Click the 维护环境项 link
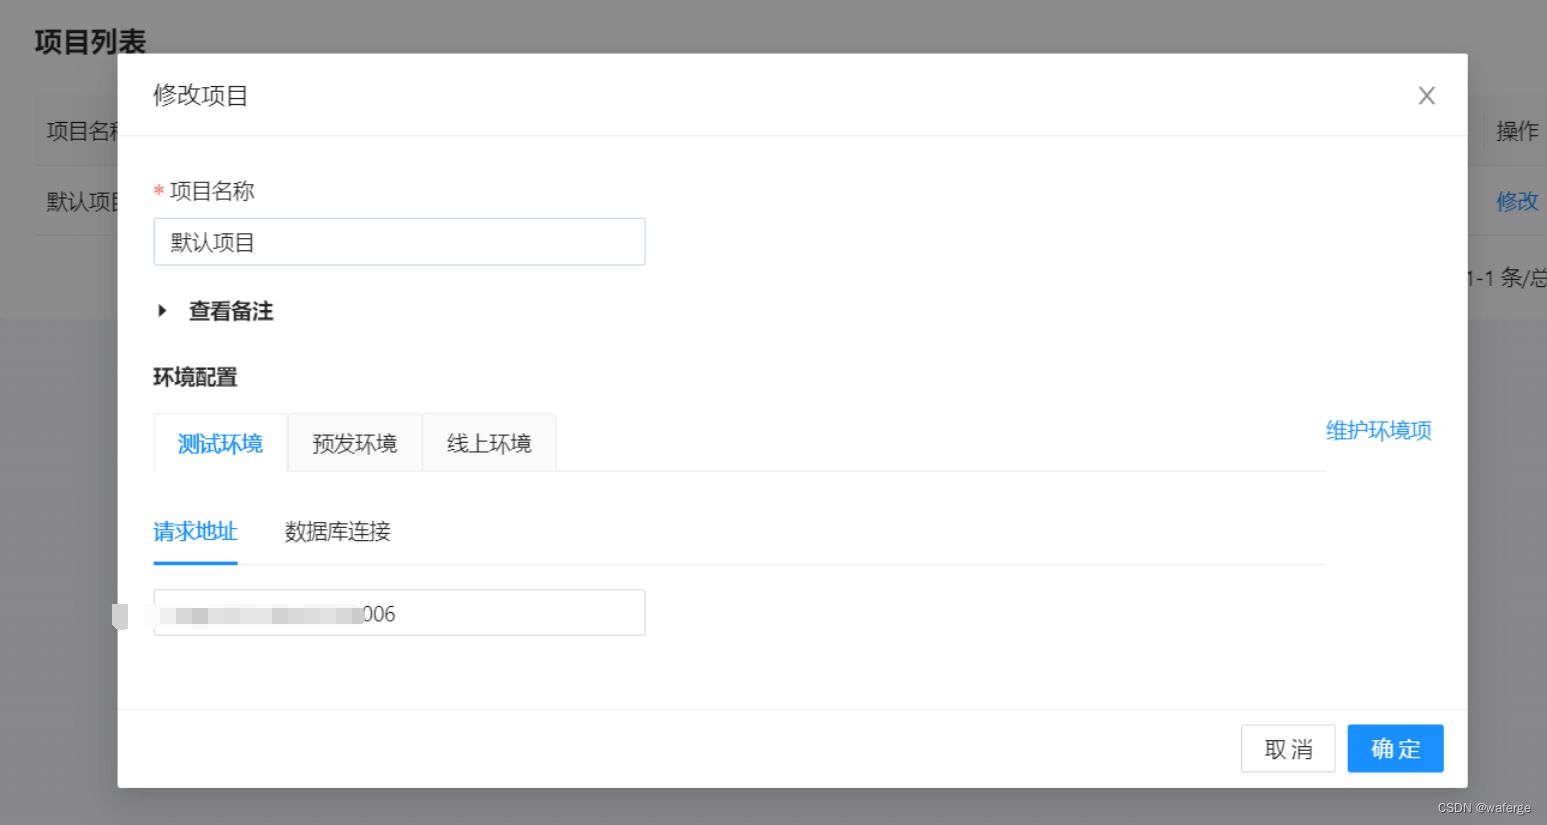The width and height of the screenshot is (1547, 825). pyautogui.click(x=1377, y=430)
